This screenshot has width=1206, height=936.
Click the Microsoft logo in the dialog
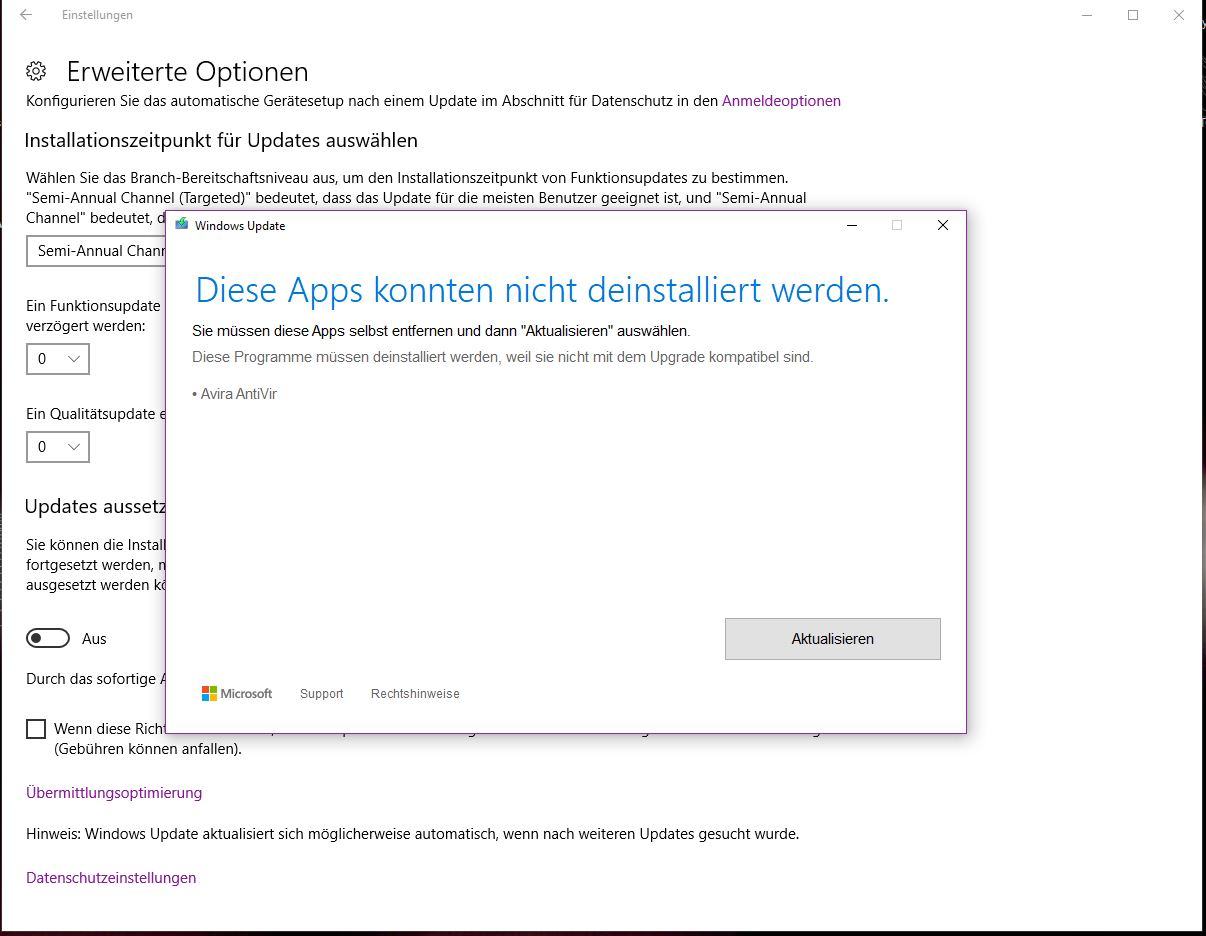click(237, 693)
